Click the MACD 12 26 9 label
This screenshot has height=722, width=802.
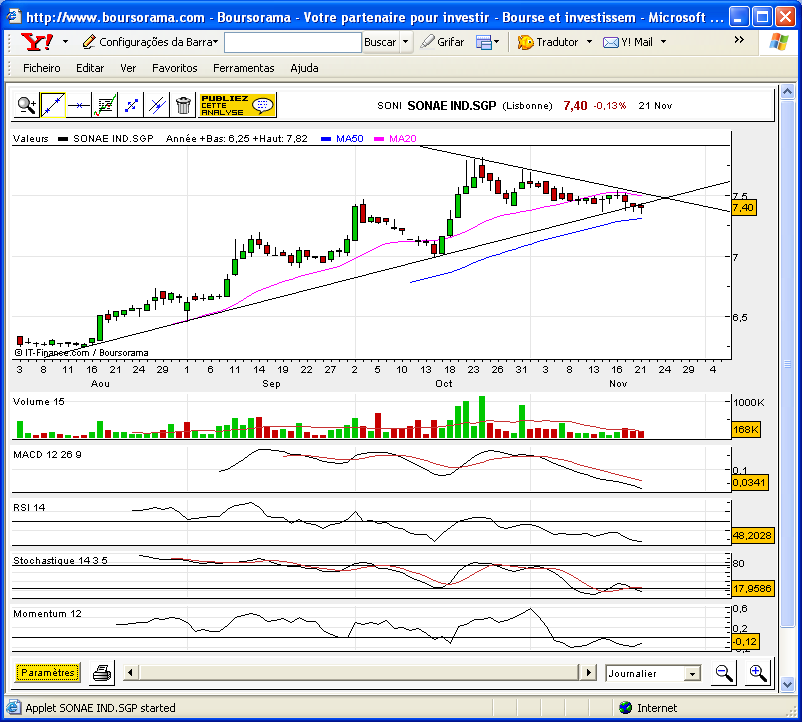coord(47,455)
